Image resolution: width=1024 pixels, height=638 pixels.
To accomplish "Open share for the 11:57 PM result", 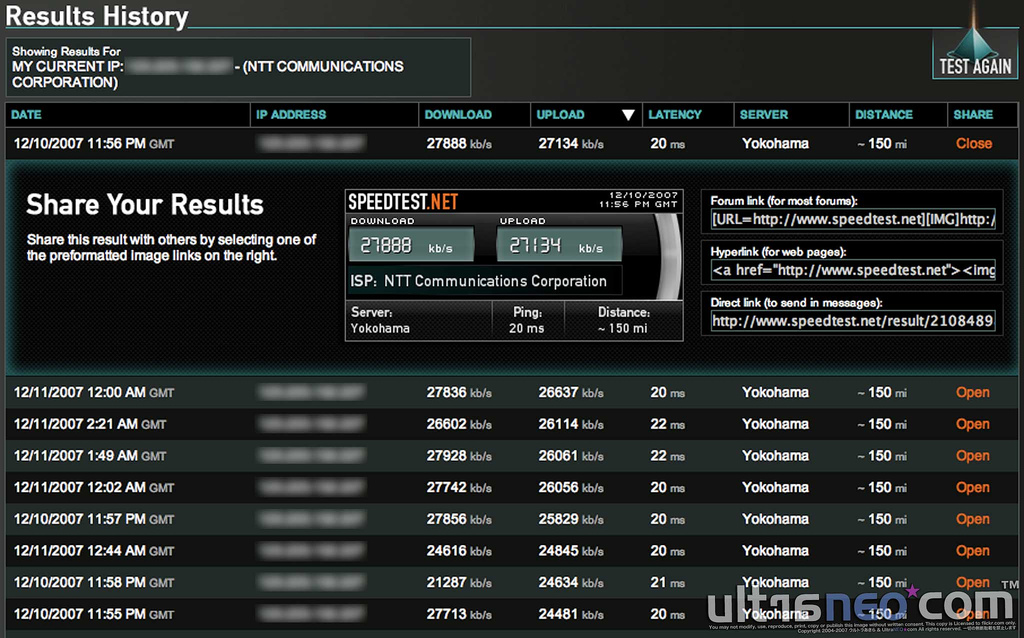I will click(972, 519).
